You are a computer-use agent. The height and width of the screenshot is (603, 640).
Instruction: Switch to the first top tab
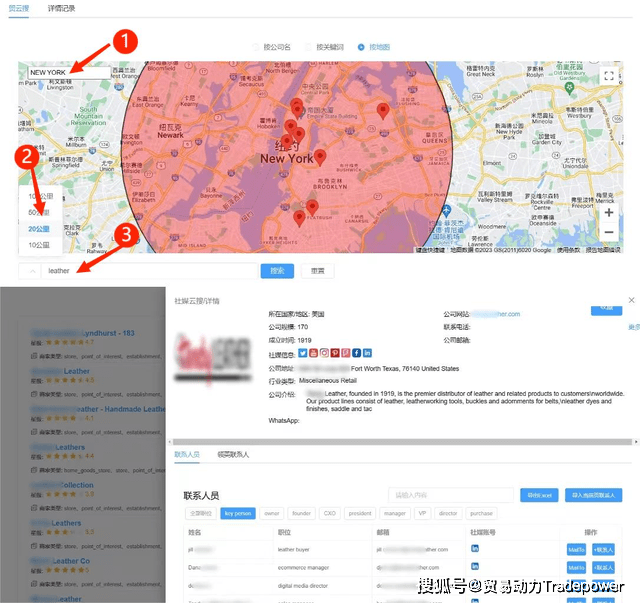[19, 8]
